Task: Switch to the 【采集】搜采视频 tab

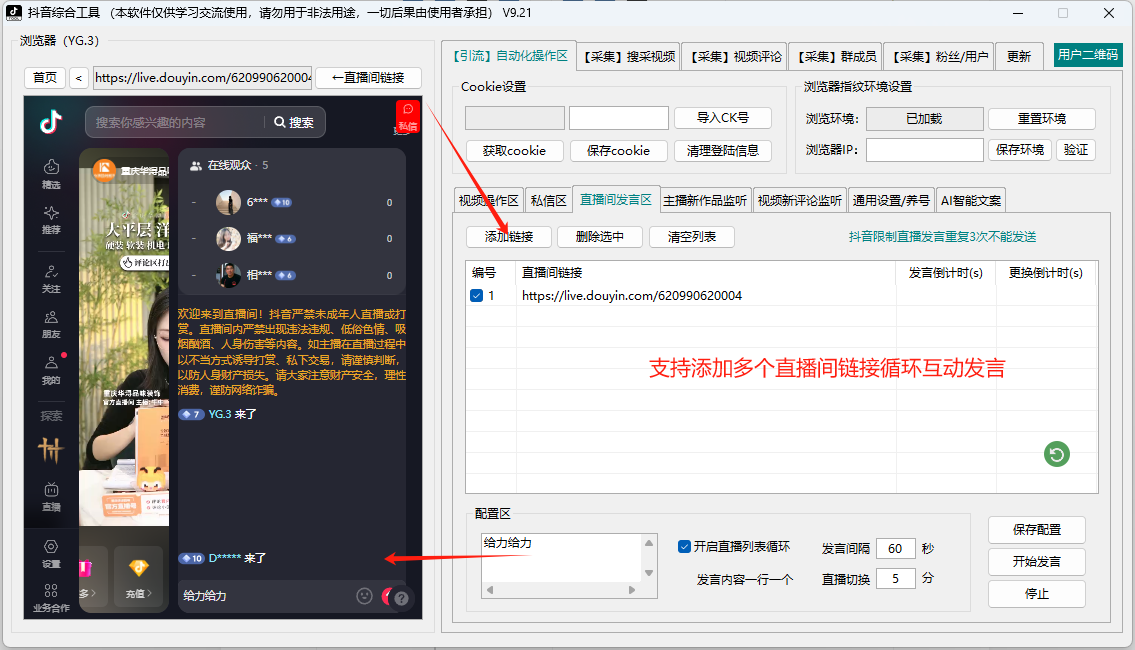Action: click(x=630, y=56)
